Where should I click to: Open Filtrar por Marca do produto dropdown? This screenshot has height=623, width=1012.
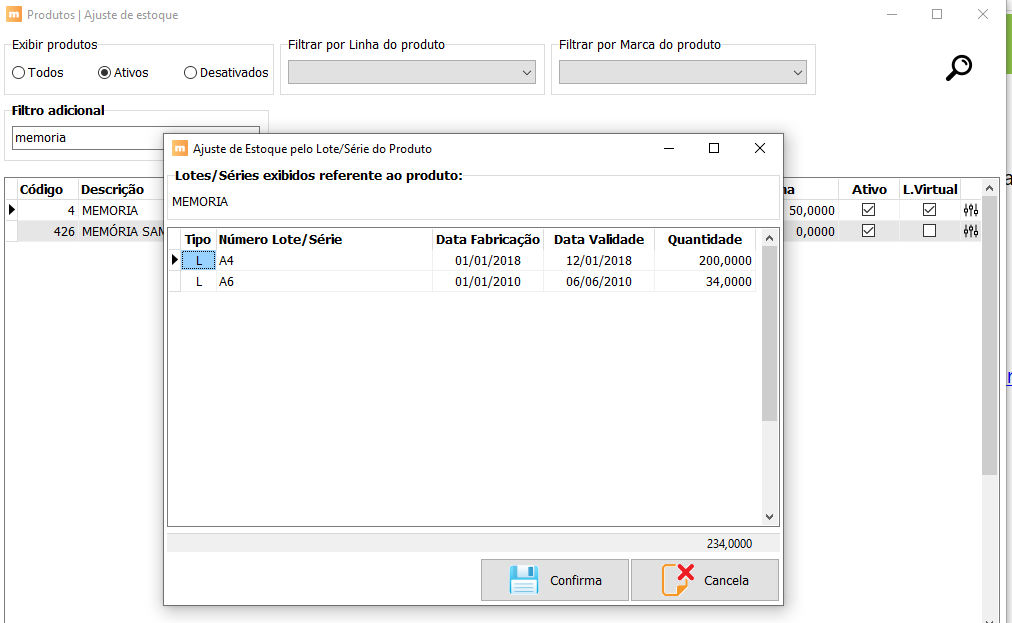tap(683, 72)
